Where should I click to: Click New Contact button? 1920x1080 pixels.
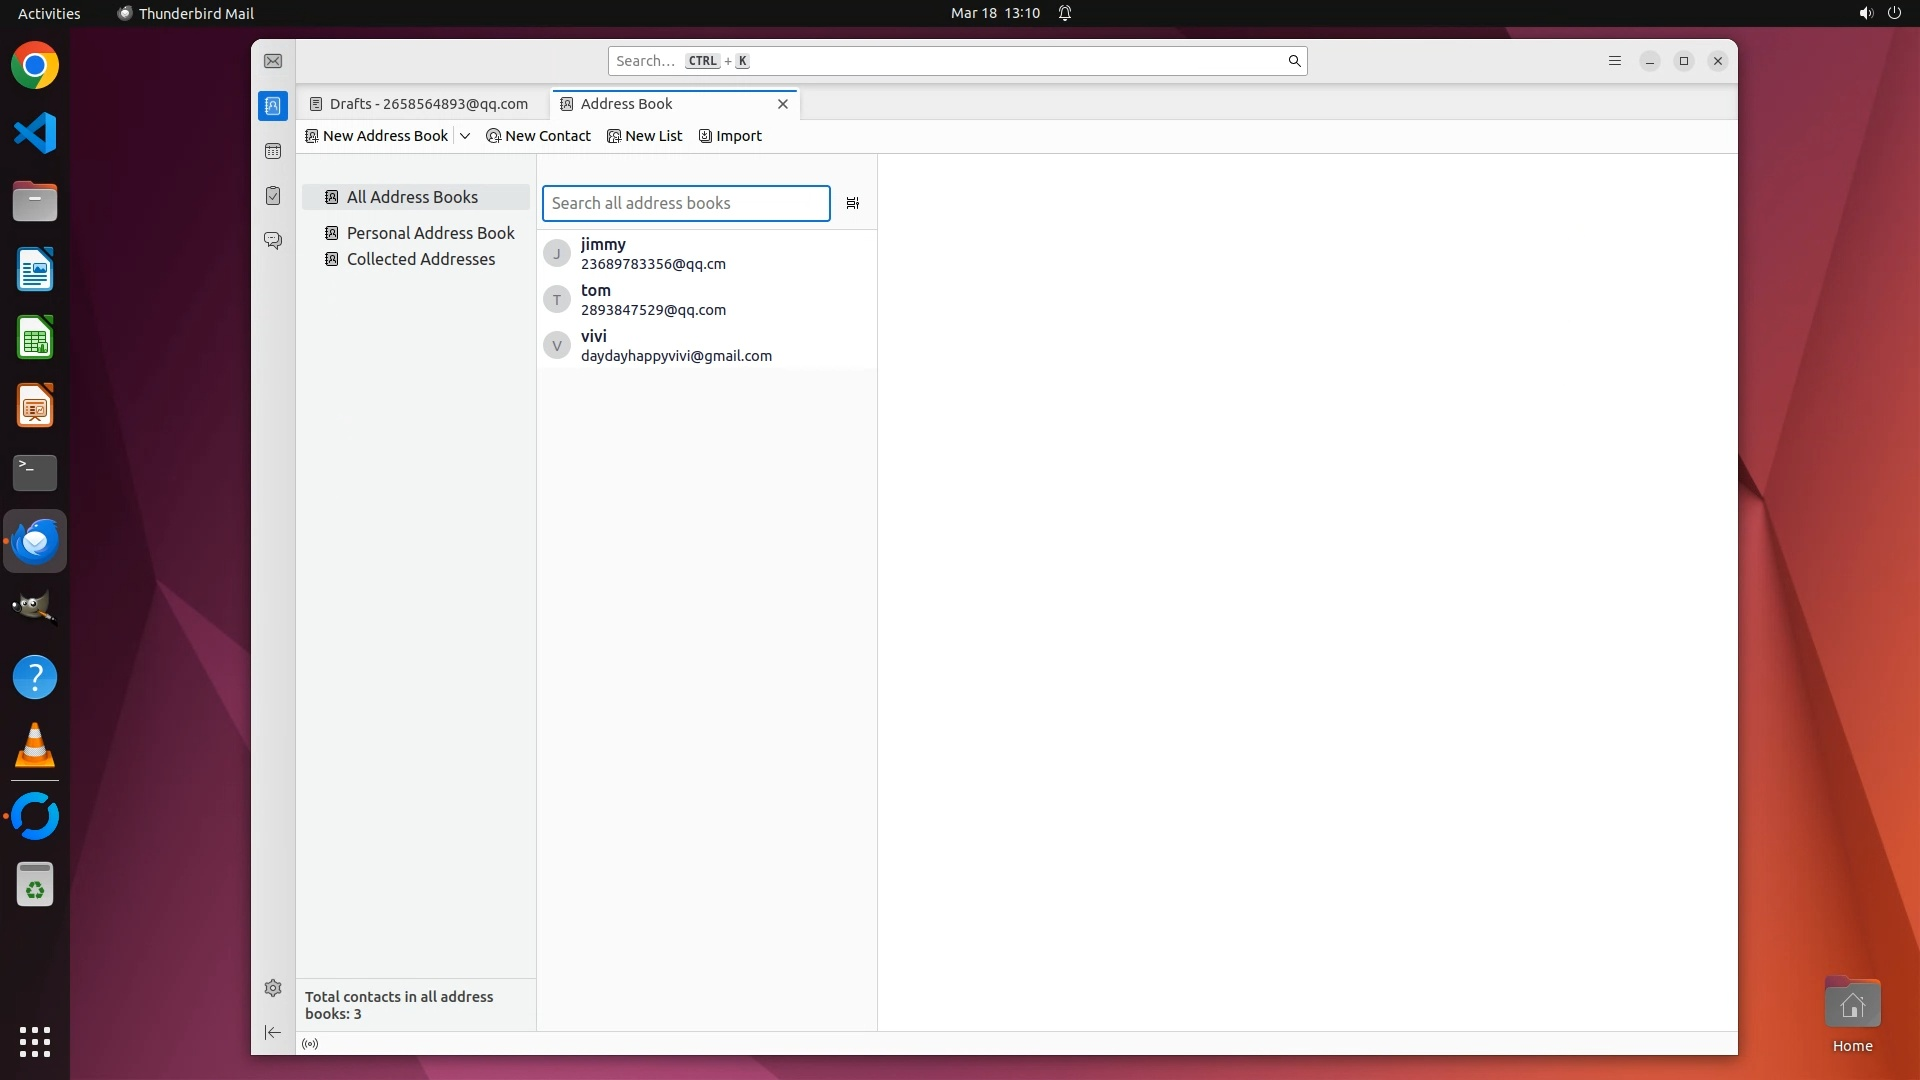[x=538, y=136]
